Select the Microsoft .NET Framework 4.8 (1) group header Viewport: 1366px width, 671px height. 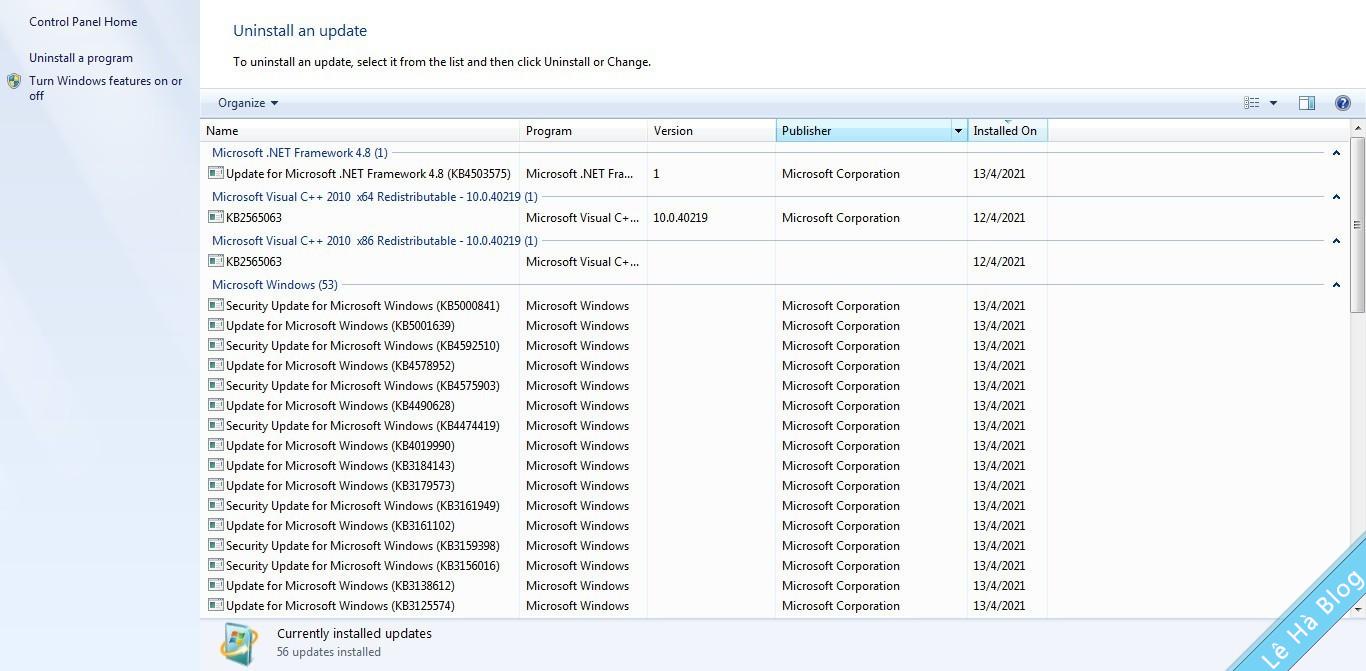pyautogui.click(x=300, y=153)
